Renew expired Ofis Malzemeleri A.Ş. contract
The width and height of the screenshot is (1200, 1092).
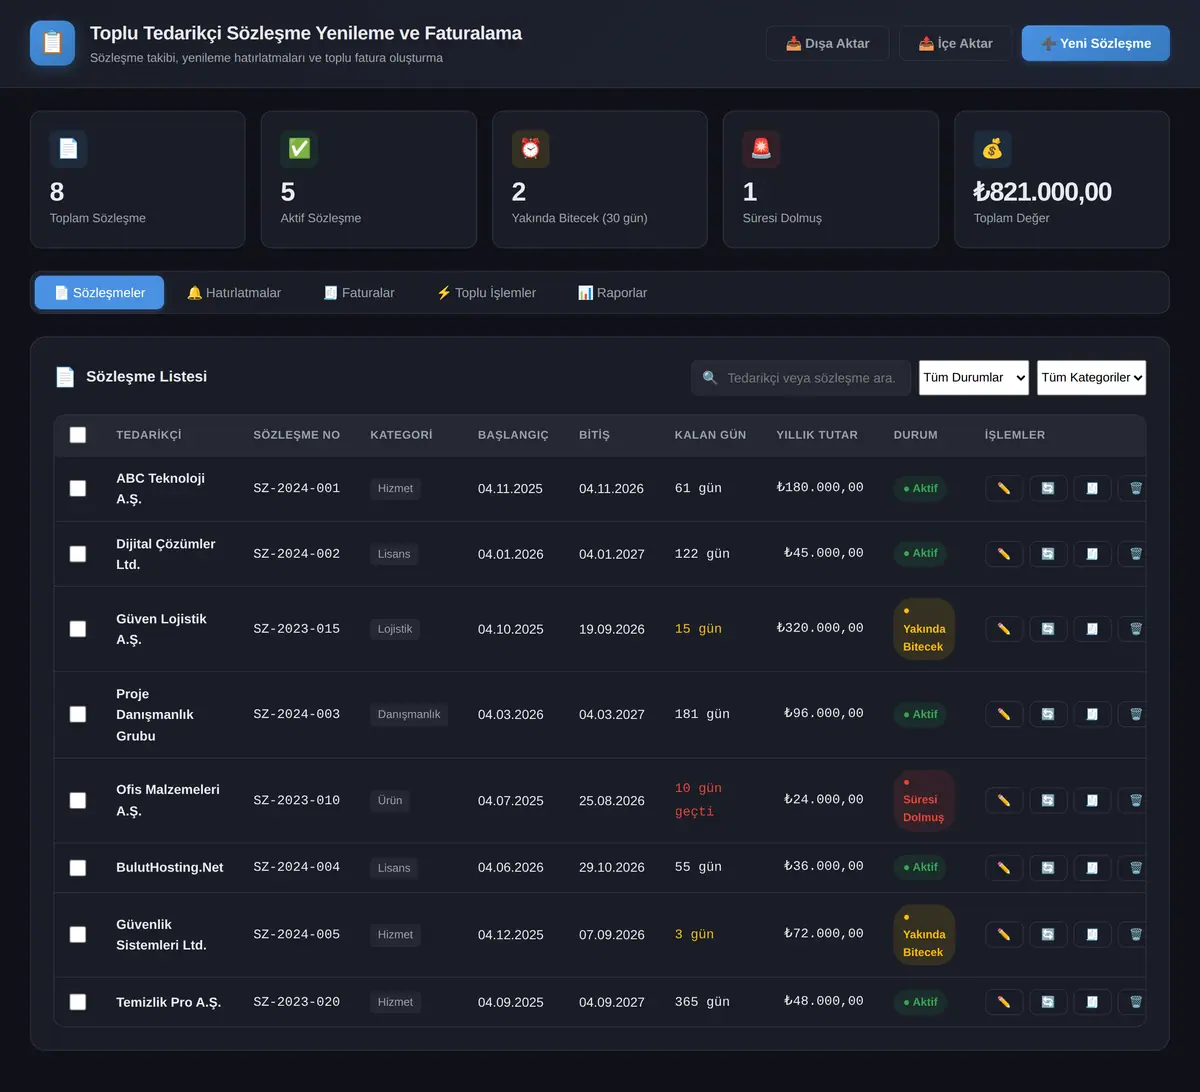1048,800
